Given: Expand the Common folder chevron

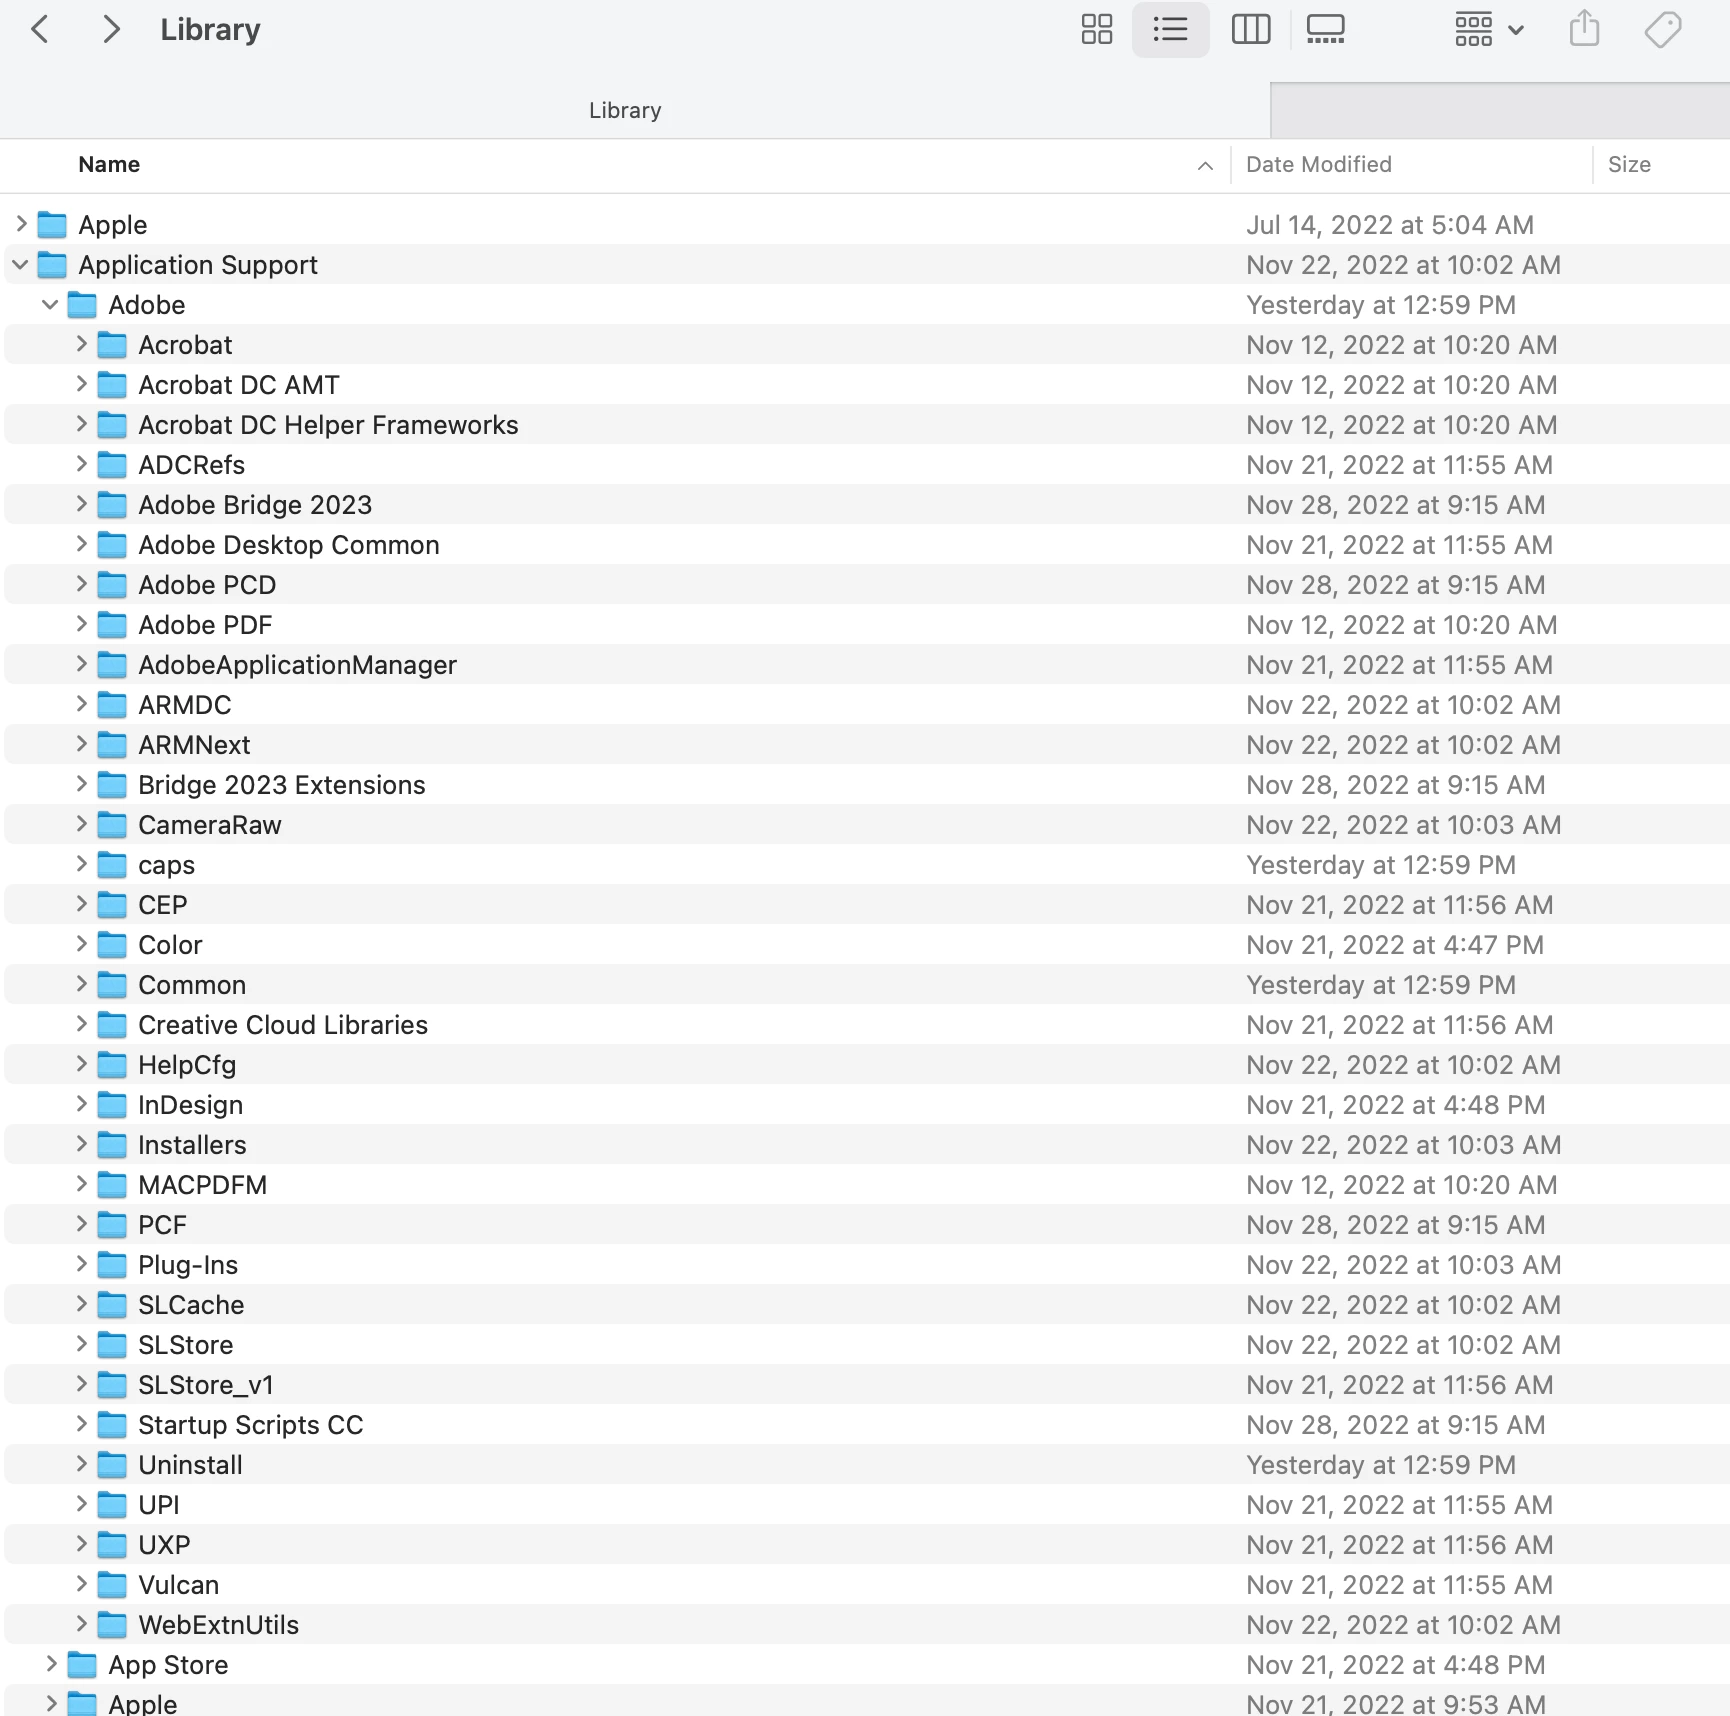Looking at the screenshot, I should [x=82, y=984].
